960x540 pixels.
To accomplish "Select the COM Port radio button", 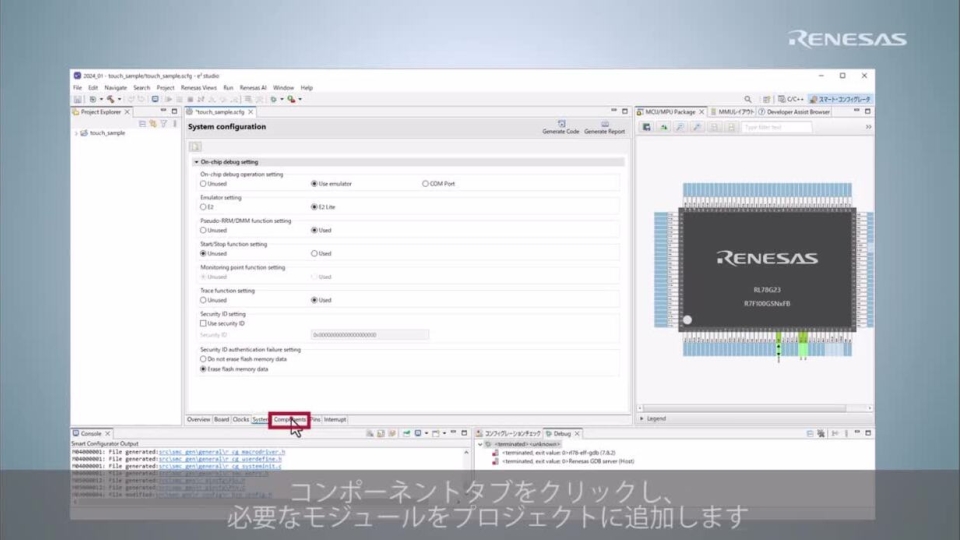I will point(425,184).
